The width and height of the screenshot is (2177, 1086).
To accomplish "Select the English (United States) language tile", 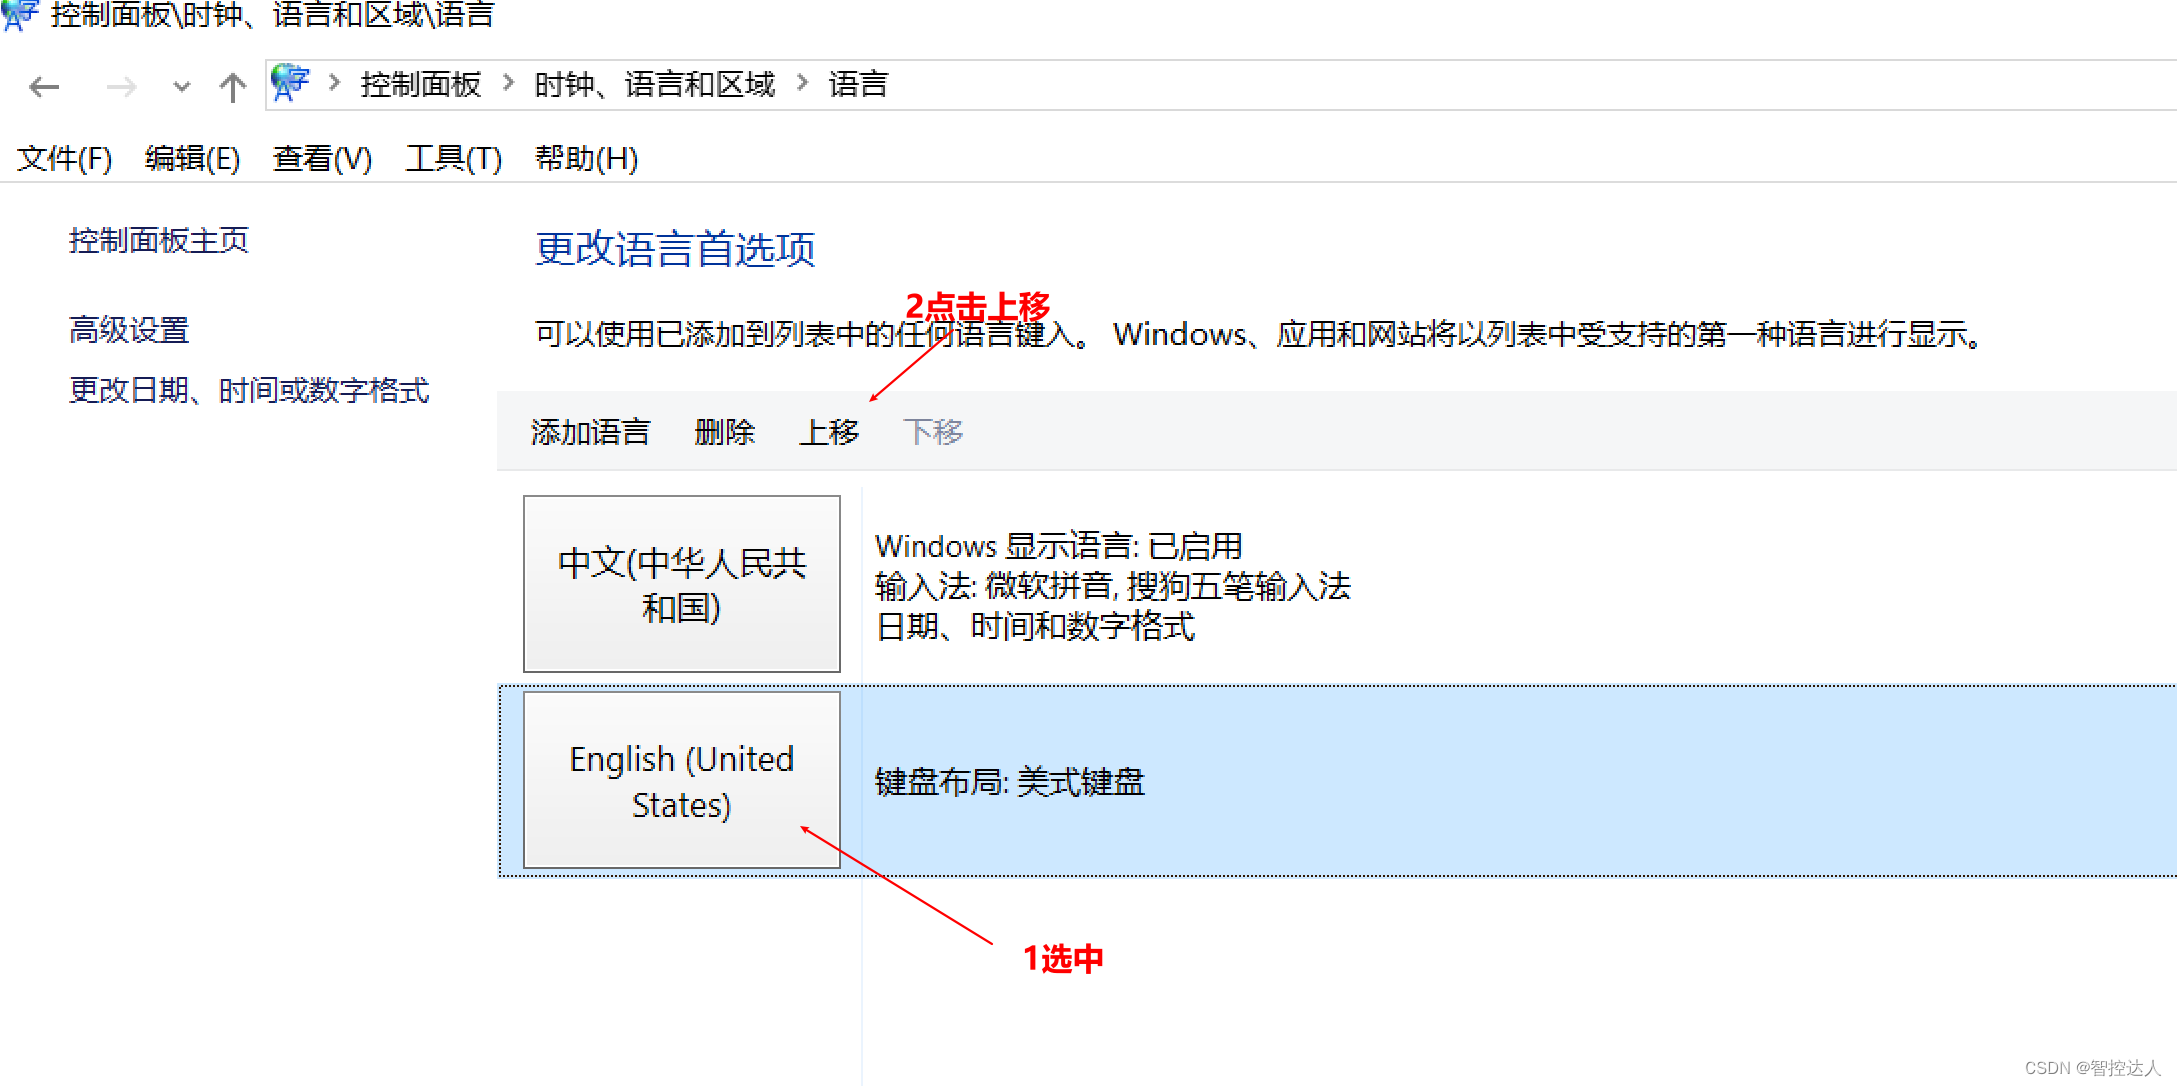I will coord(682,781).
